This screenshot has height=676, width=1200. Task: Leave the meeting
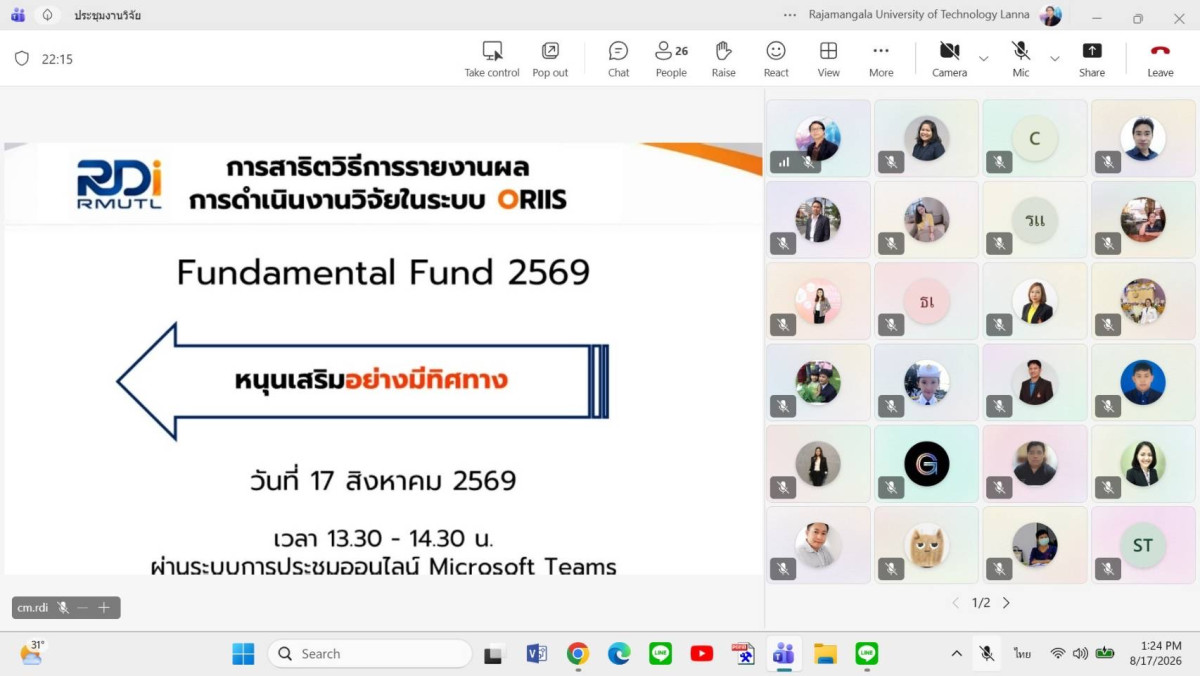tap(1160, 59)
